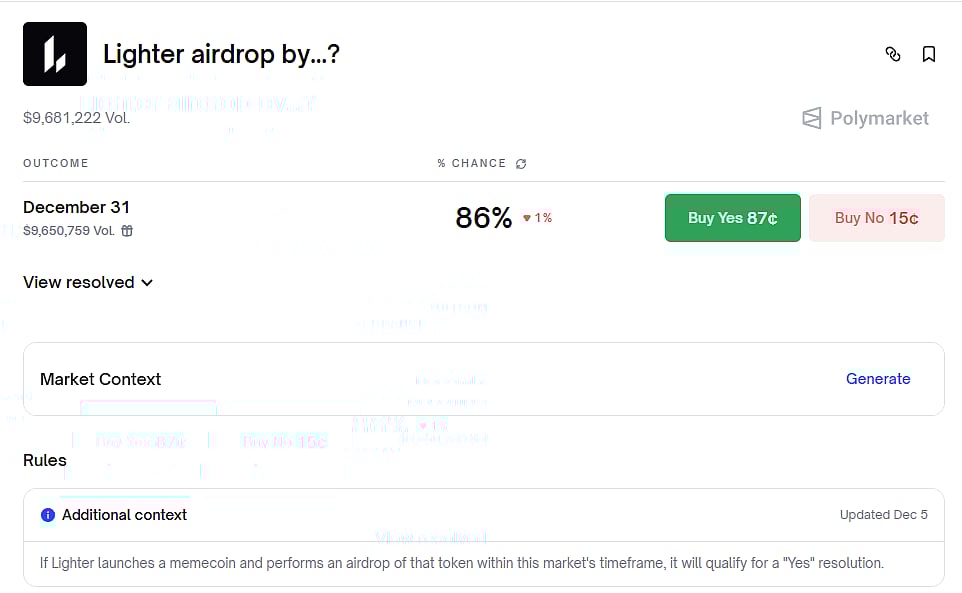Select the Lighter market logo

[55, 54]
